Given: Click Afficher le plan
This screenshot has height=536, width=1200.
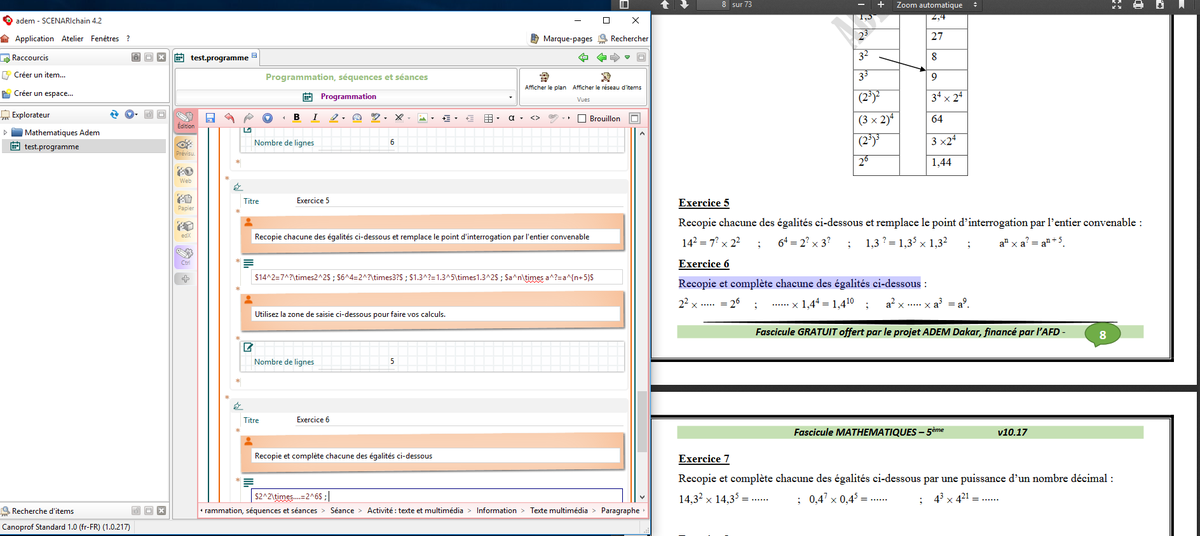Looking at the screenshot, I should [x=545, y=82].
